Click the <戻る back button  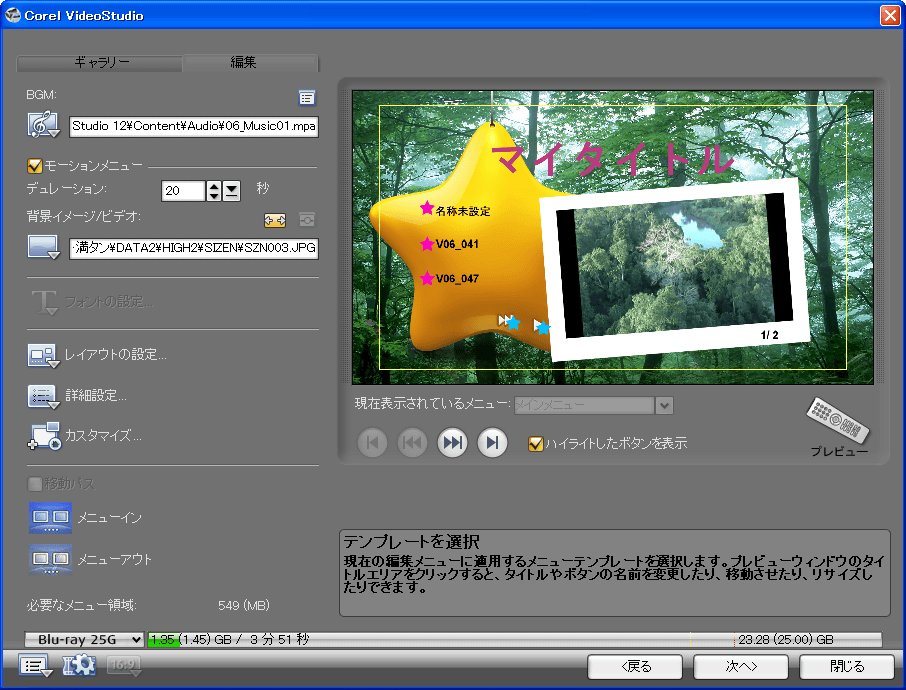(x=635, y=667)
